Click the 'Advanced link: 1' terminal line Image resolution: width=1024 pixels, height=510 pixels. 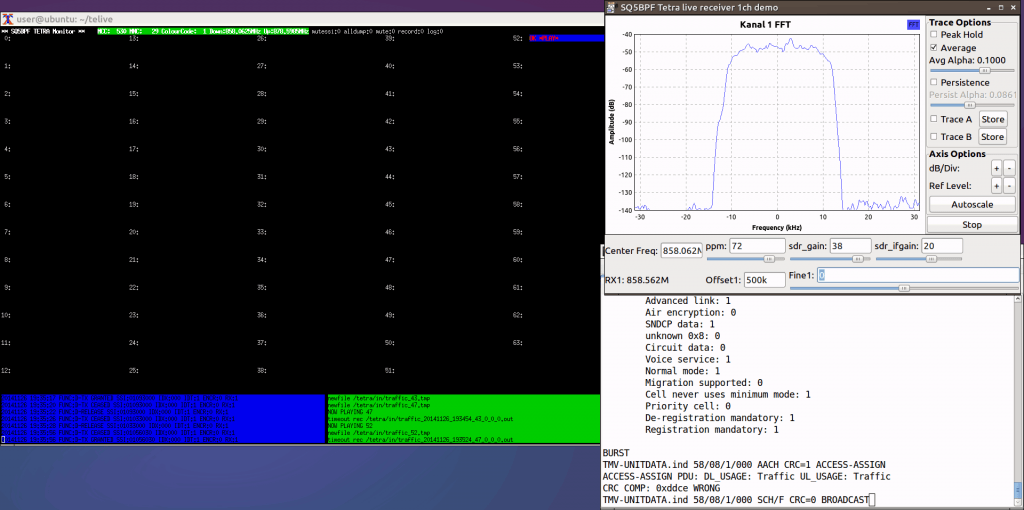coord(688,301)
